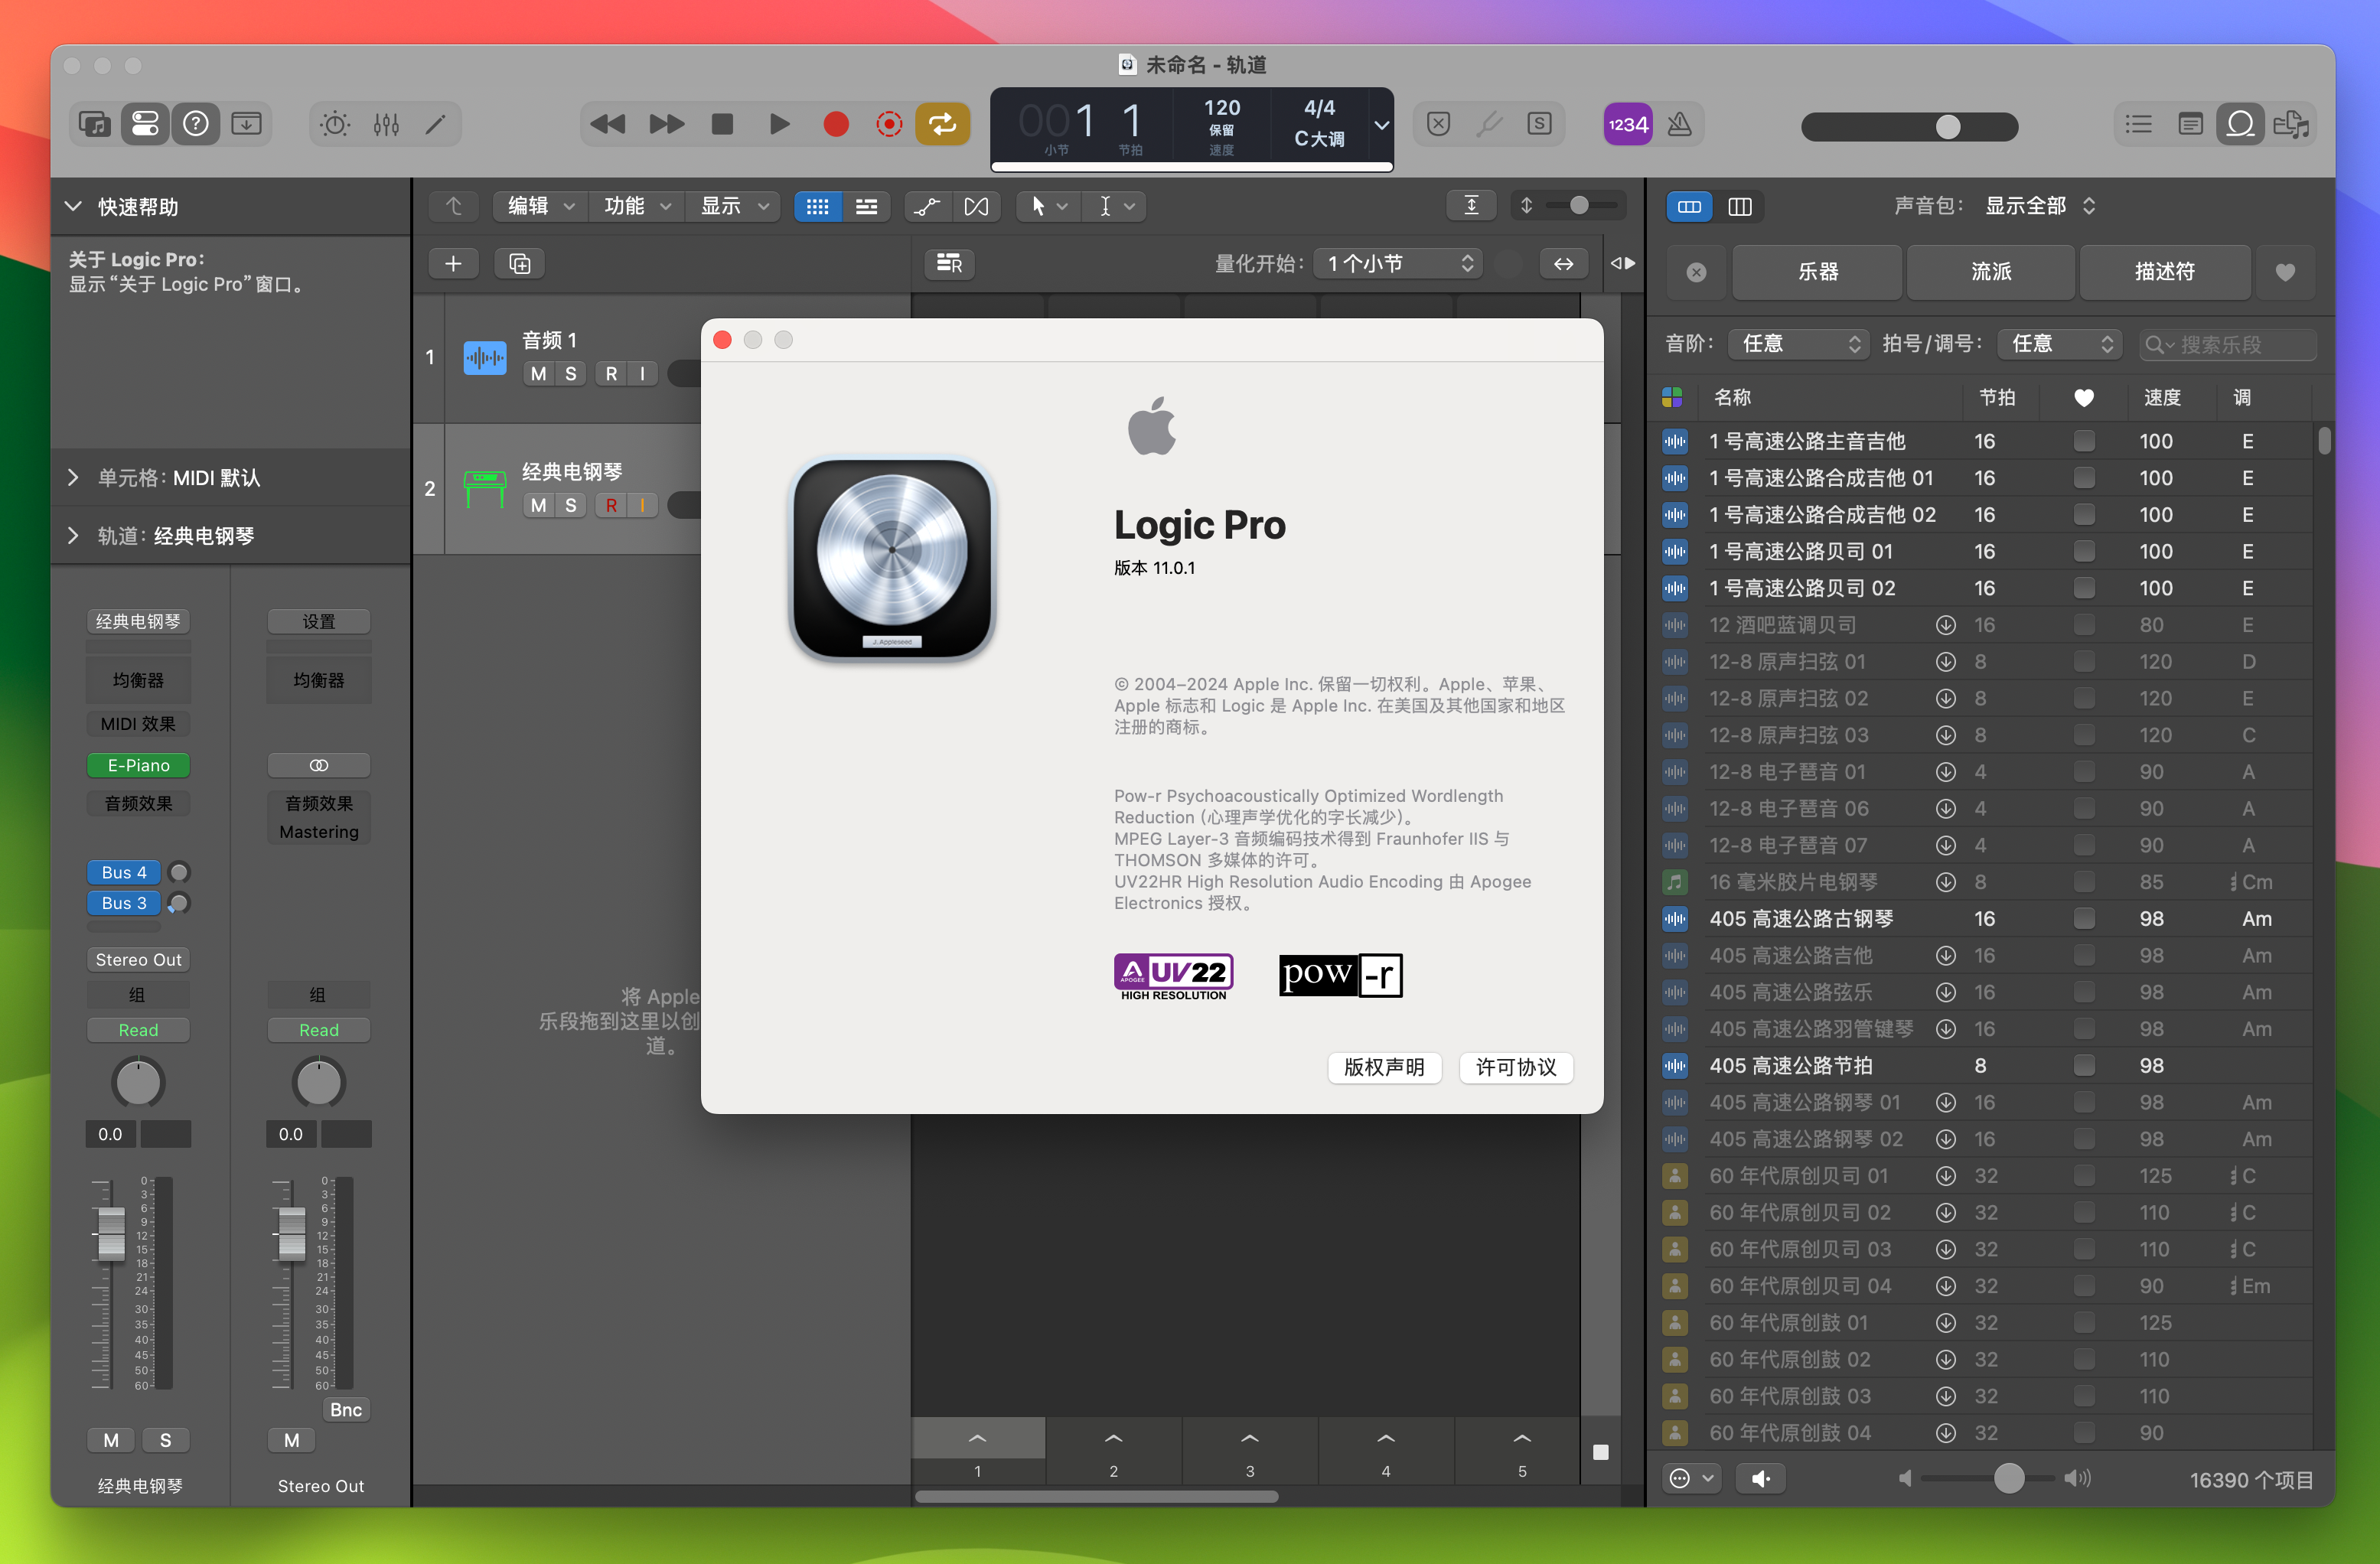Favorite checkbox for 1 号高速公路主音吉他
Image resolution: width=2380 pixels, height=1564 pixels.
pos(2084,441)
